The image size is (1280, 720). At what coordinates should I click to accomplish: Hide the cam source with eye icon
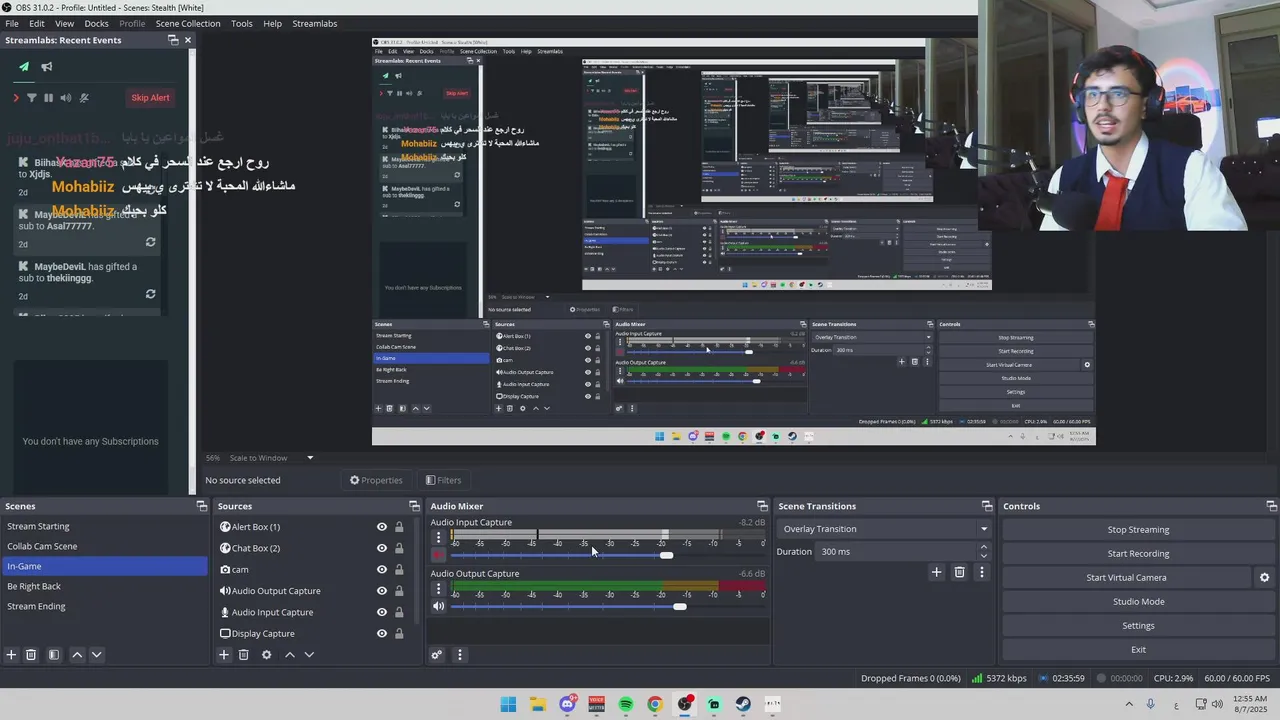(382, 569)
